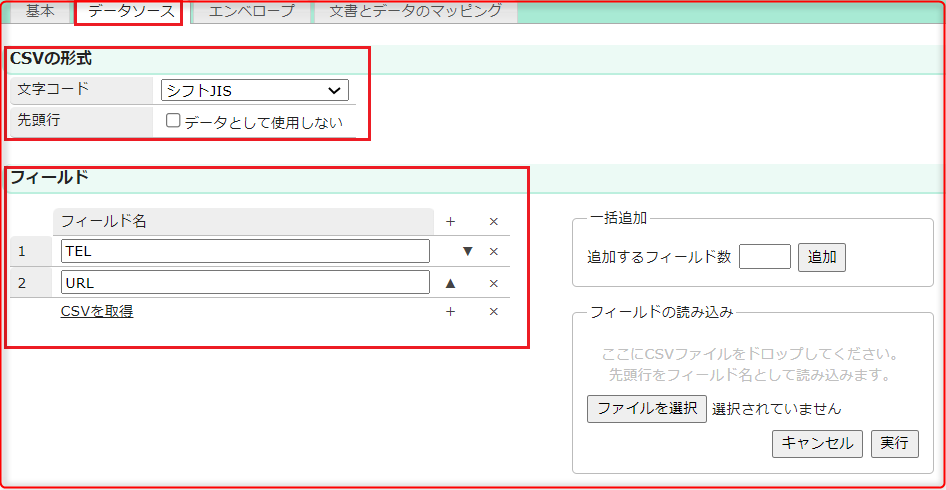Move URL field up with arrow
946x490 pixels.
450,283
